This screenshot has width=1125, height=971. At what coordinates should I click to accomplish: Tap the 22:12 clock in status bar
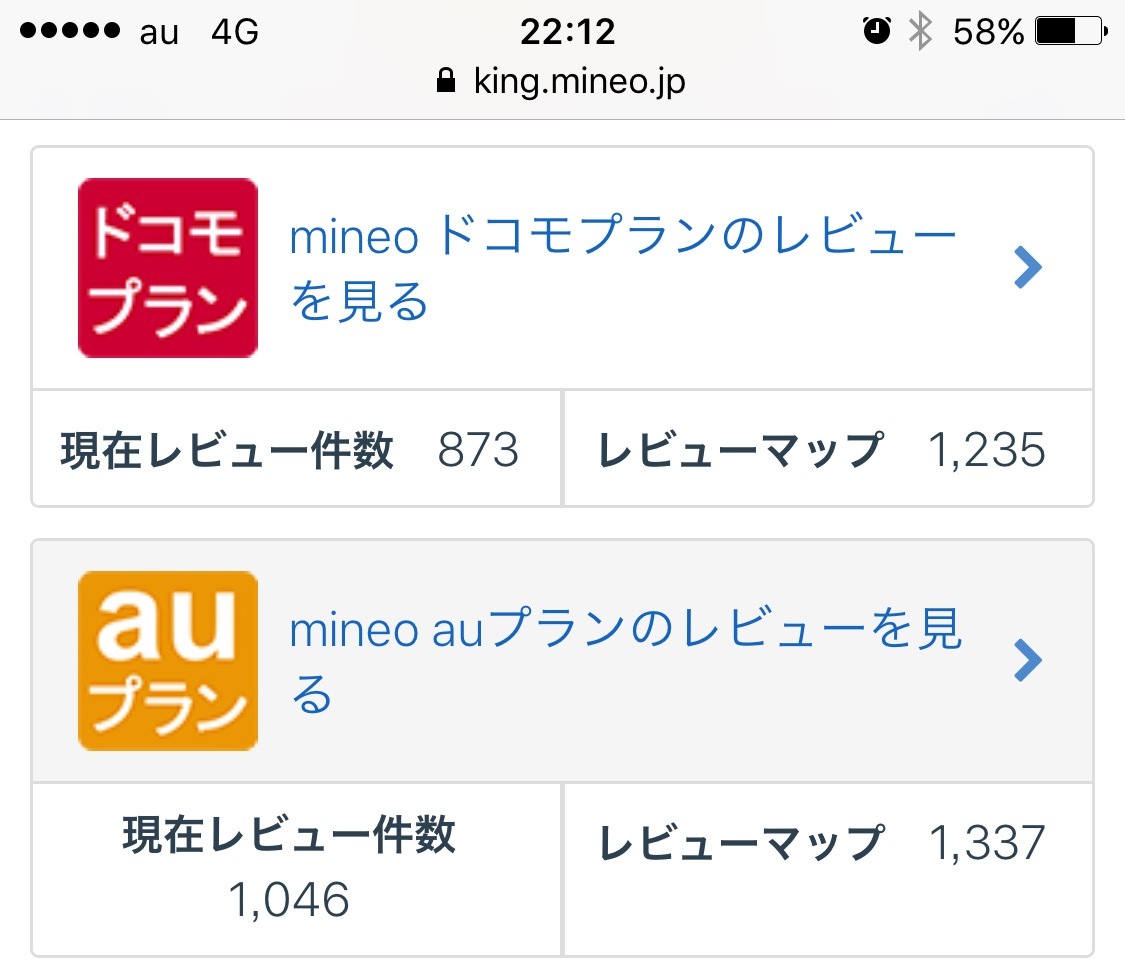point(567,32)
